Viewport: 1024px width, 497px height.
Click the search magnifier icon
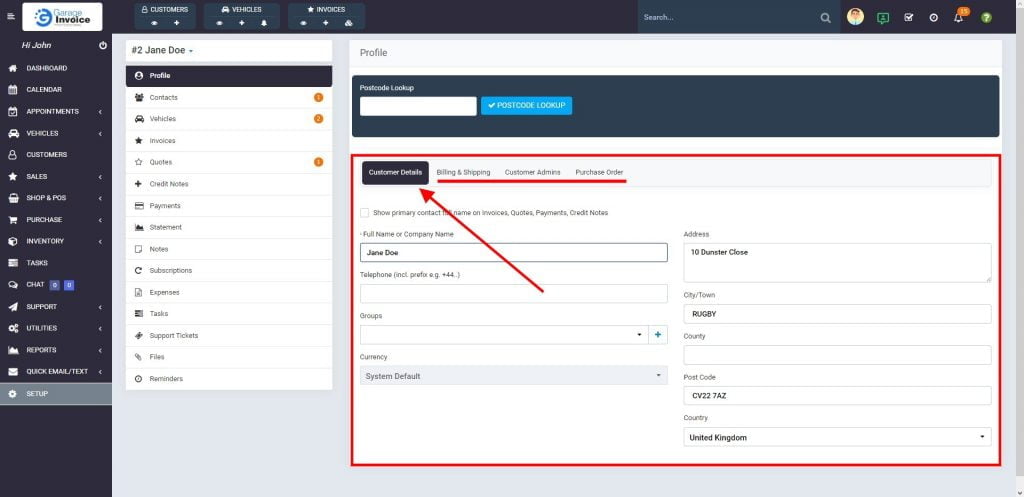coord(825,18)
